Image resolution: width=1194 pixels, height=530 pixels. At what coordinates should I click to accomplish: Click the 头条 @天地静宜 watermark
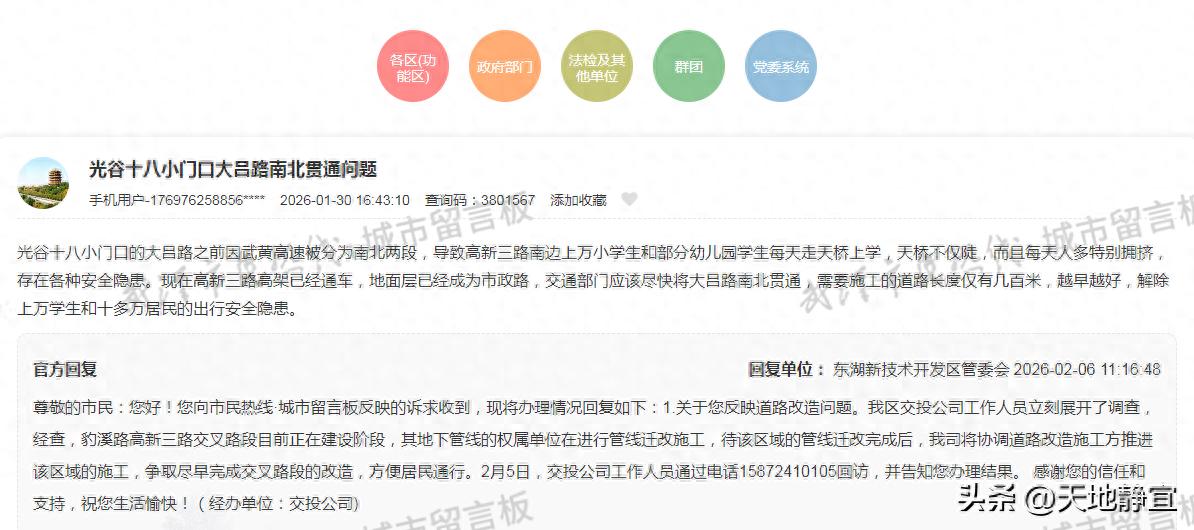(1067, 498)
